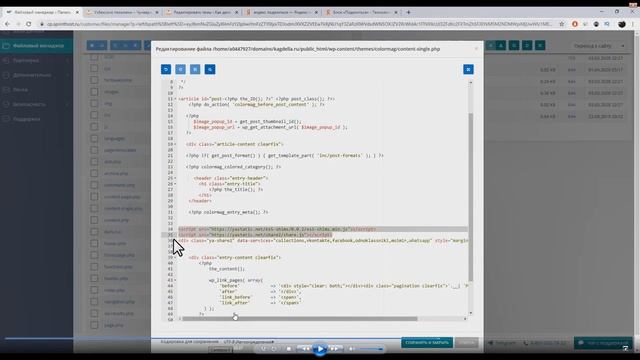
Task: Click code line number 34 in gutter
Action: tap(170, 229)
